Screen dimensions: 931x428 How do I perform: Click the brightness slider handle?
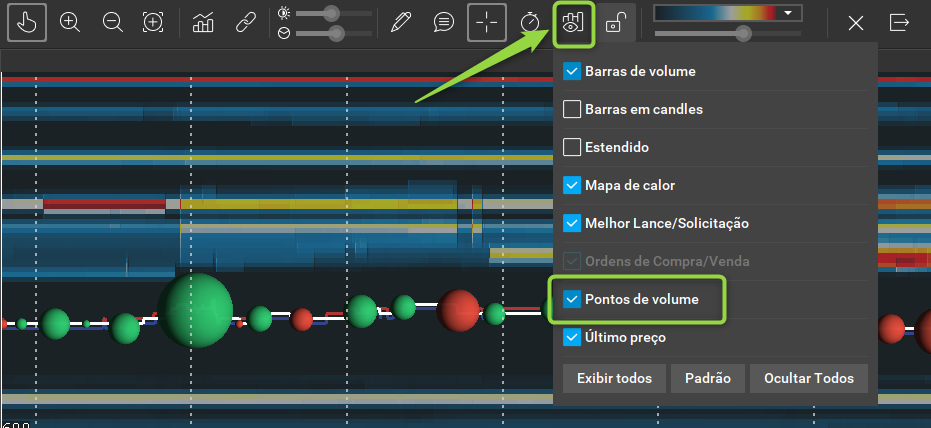pos(331,13)
